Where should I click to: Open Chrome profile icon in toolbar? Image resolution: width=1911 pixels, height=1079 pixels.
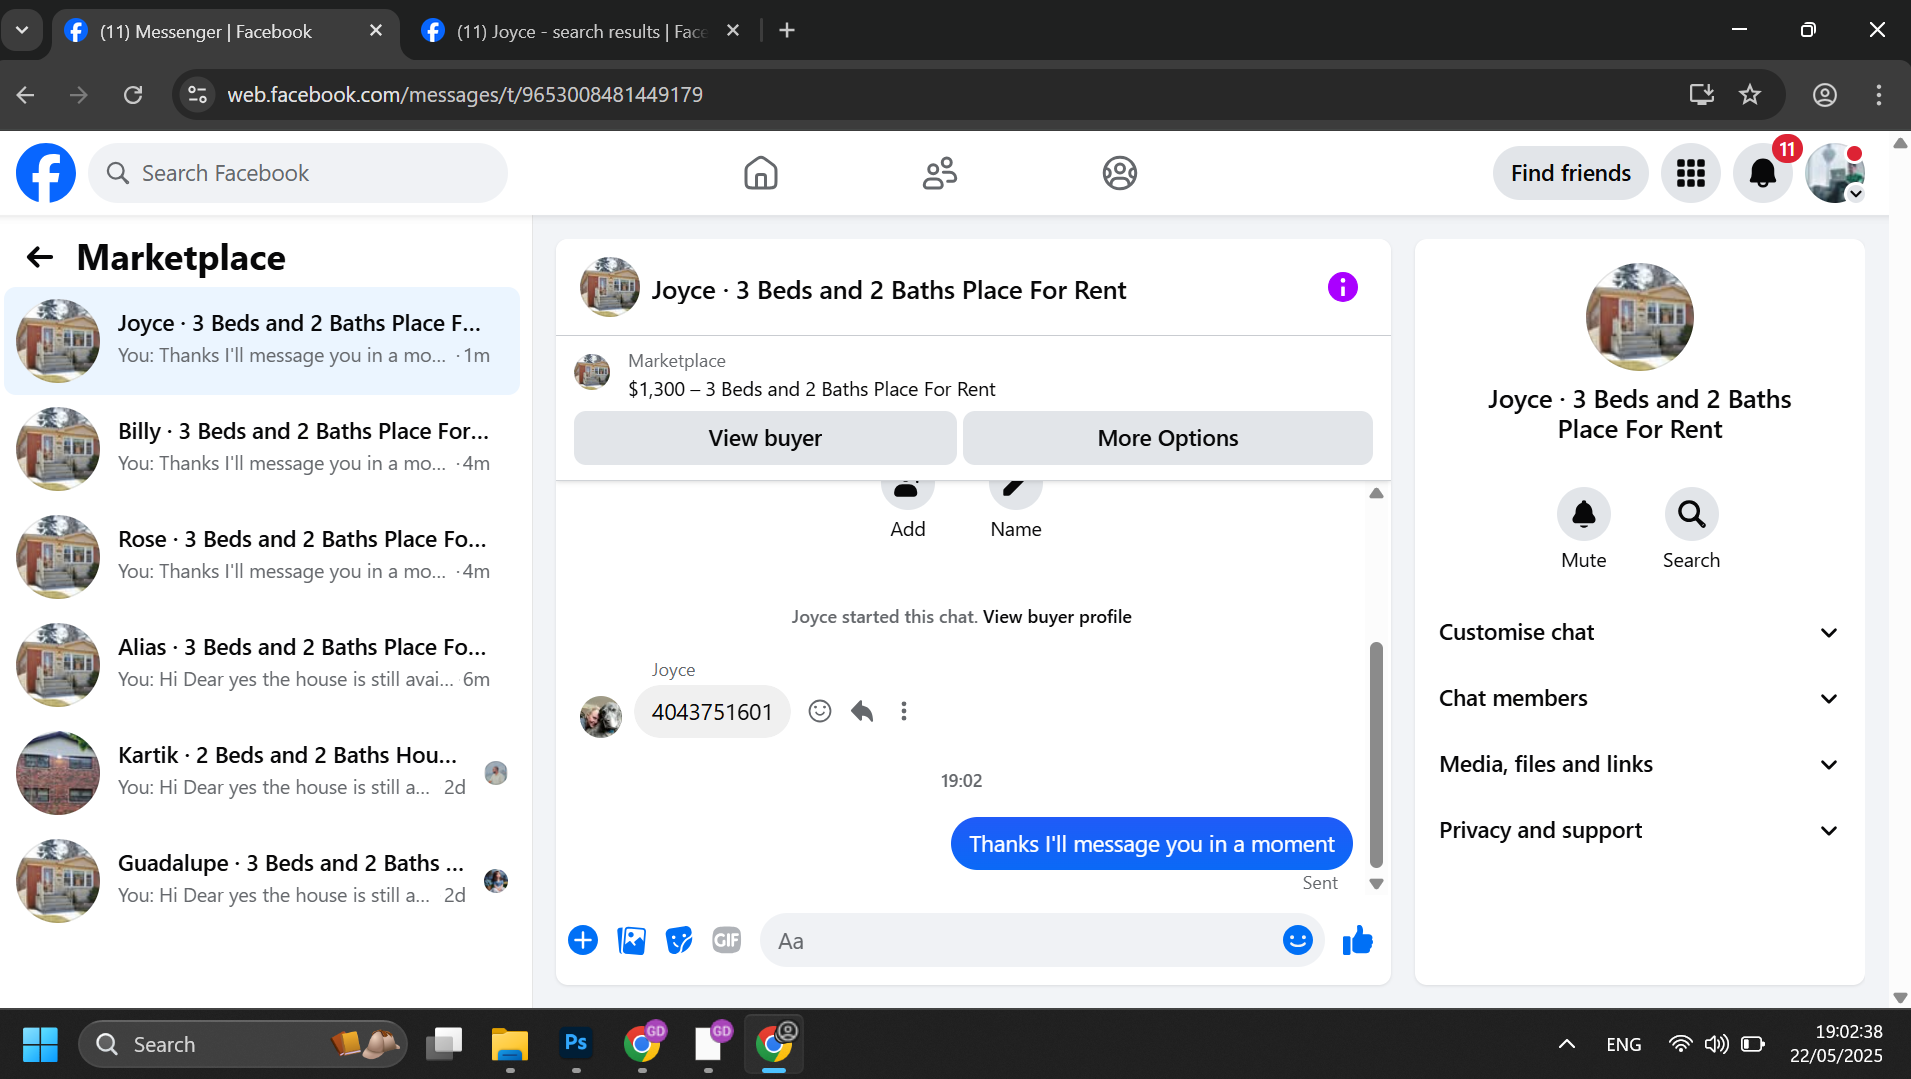[1825, 94]
